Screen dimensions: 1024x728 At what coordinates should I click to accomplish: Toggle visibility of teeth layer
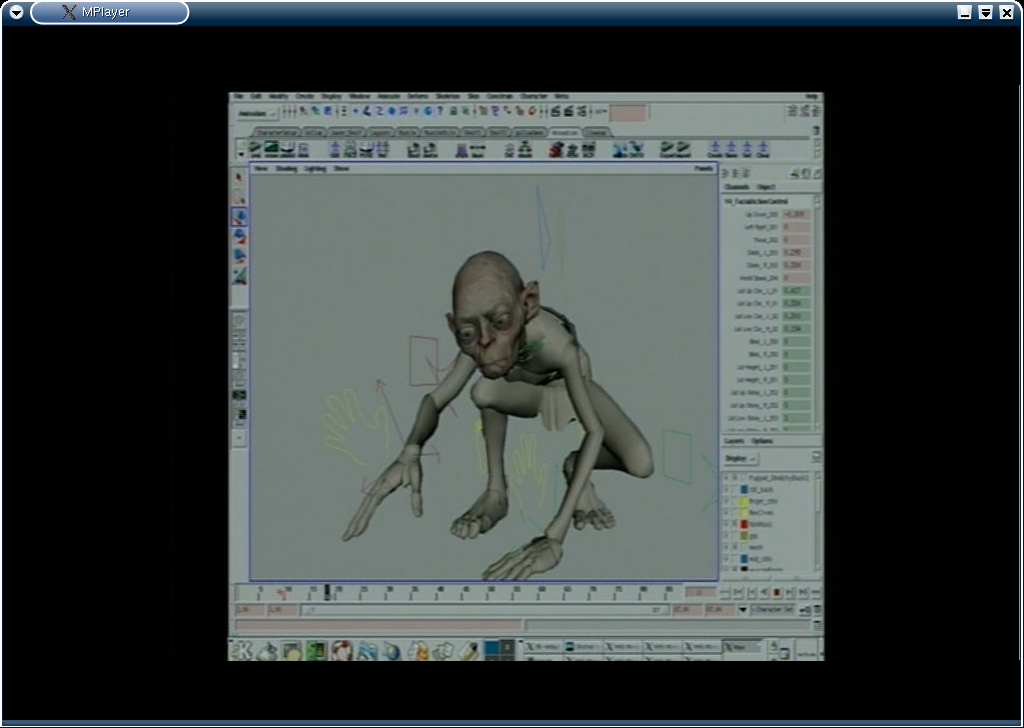[726, 548]
